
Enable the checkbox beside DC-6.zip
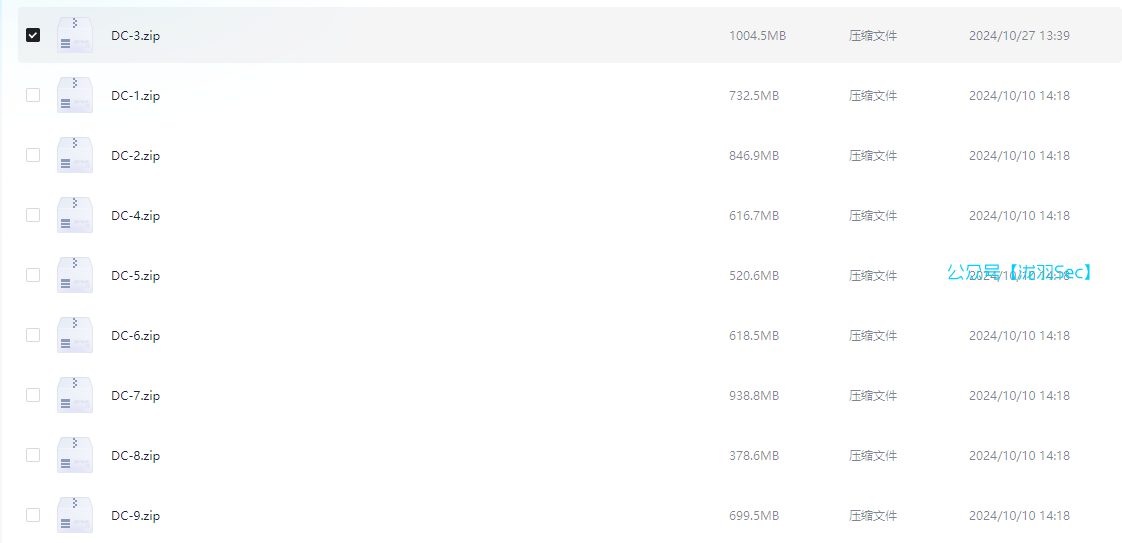(x=33, y=335)
